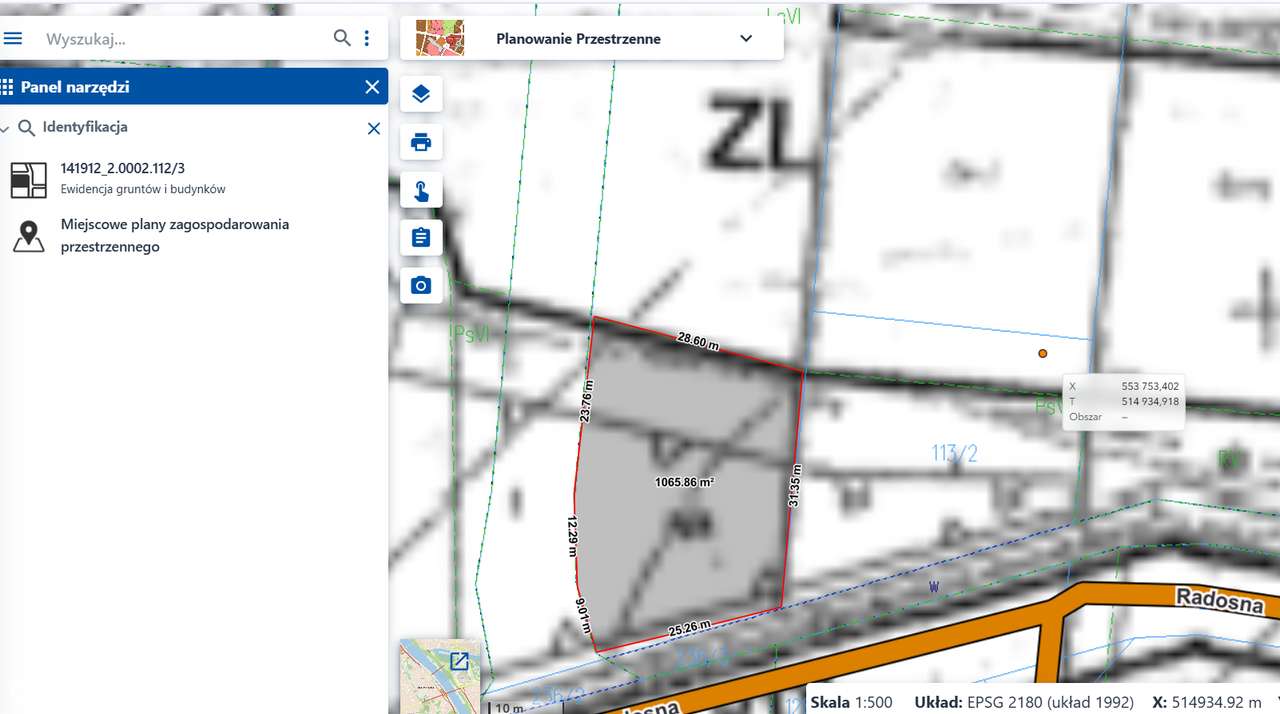The image size is (1280, 714).
Task: Click the search magnifier icon
Action: pos(342,38)
